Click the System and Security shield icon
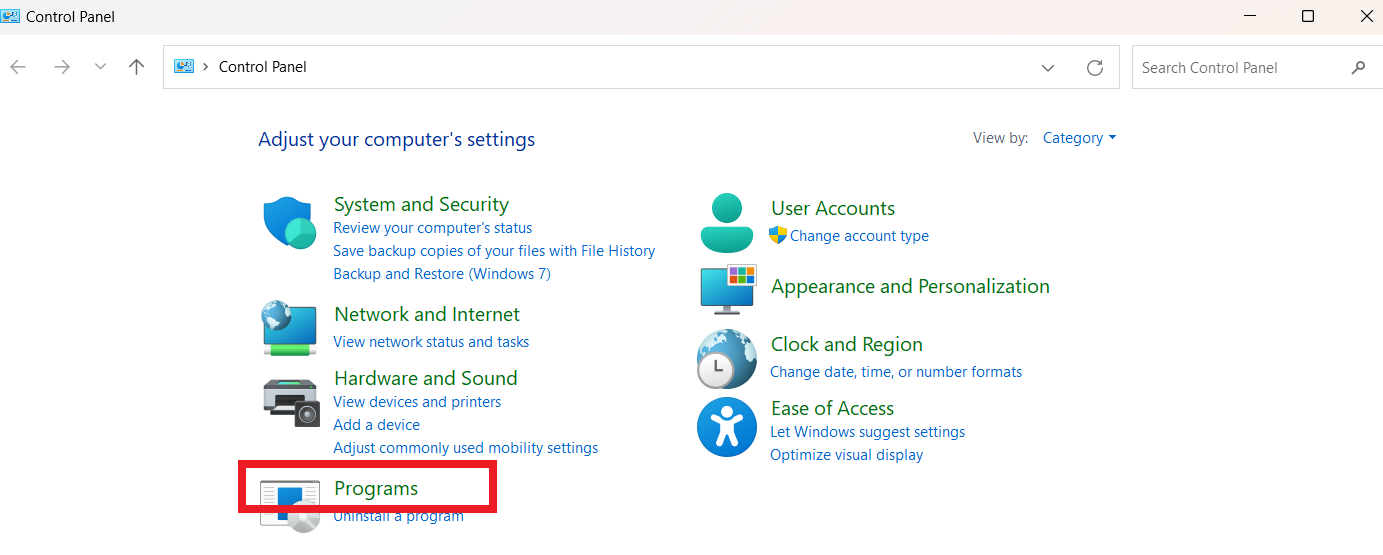 (x=289, y=223)
